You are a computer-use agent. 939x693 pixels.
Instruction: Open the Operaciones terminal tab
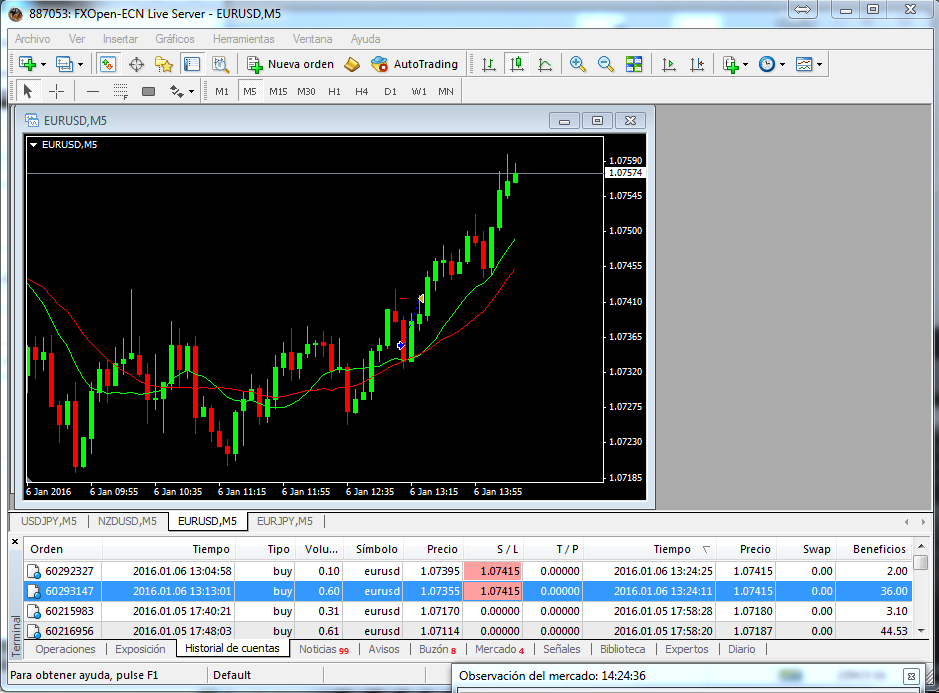tap(65, 649)
